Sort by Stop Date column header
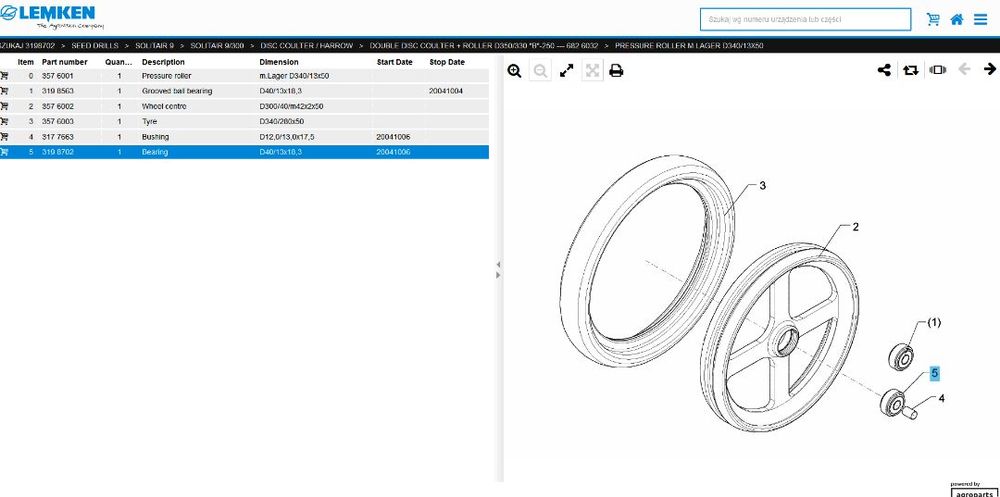1000x497 pixels. pyautogui.click(x=447, y=62)
